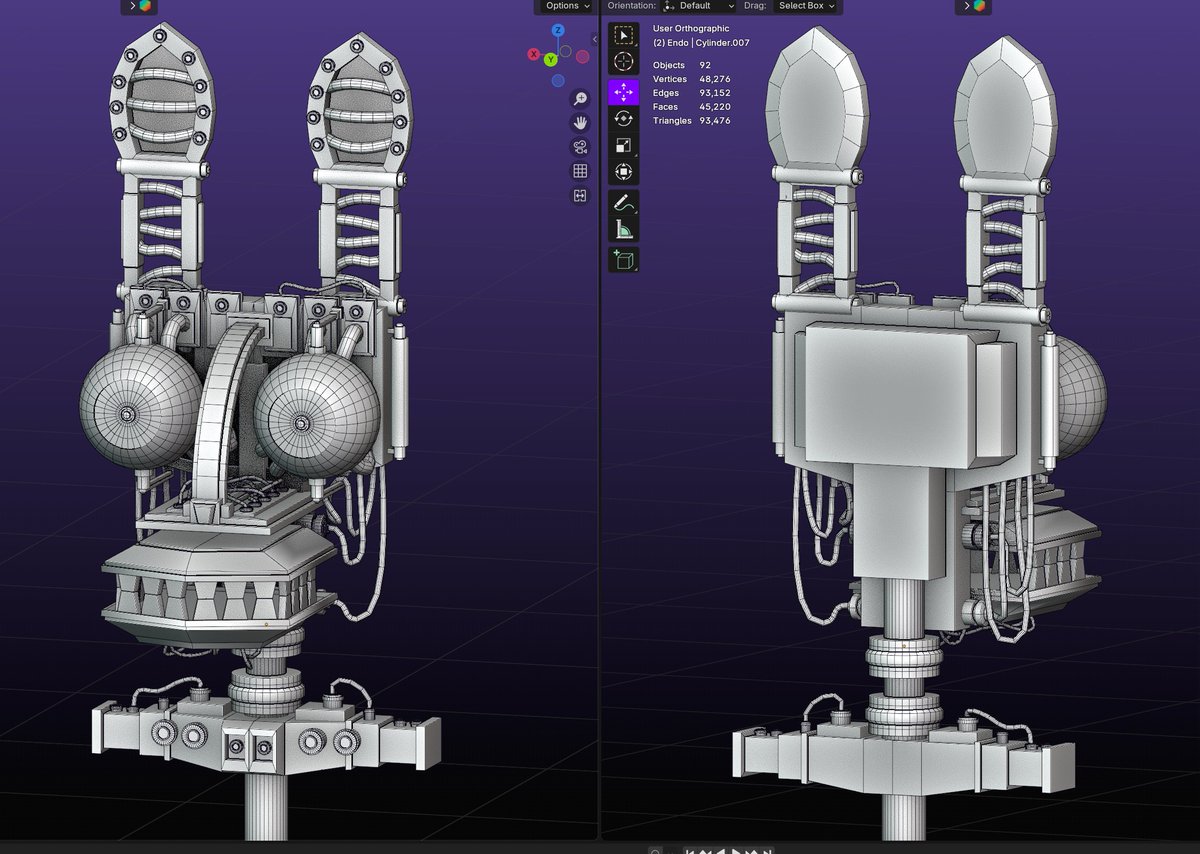Click the 'Triangles 93,476' statistic
This screenshot has height=854, width=1200.
(x=692, y=120)
